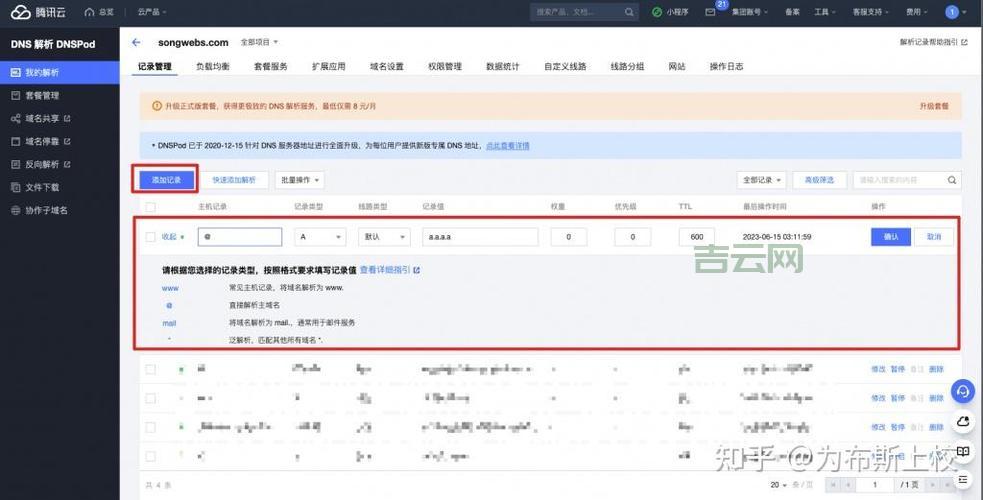
Task: Click the top search magnifier icon
Action: (629, 12)
